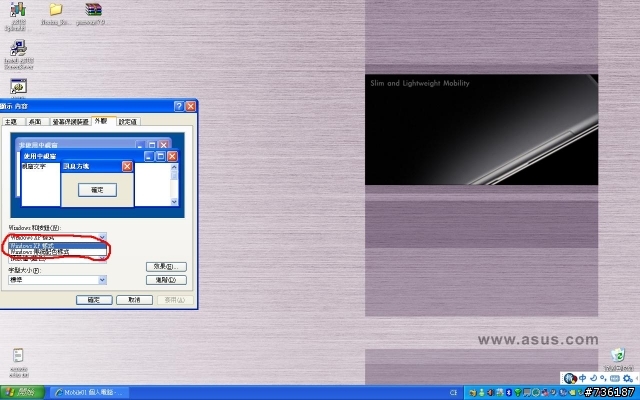Click the help question-mark button in the dialog title bar
Image resolution: width=640 pixels, height=400 pixels.
click(179, 106)
